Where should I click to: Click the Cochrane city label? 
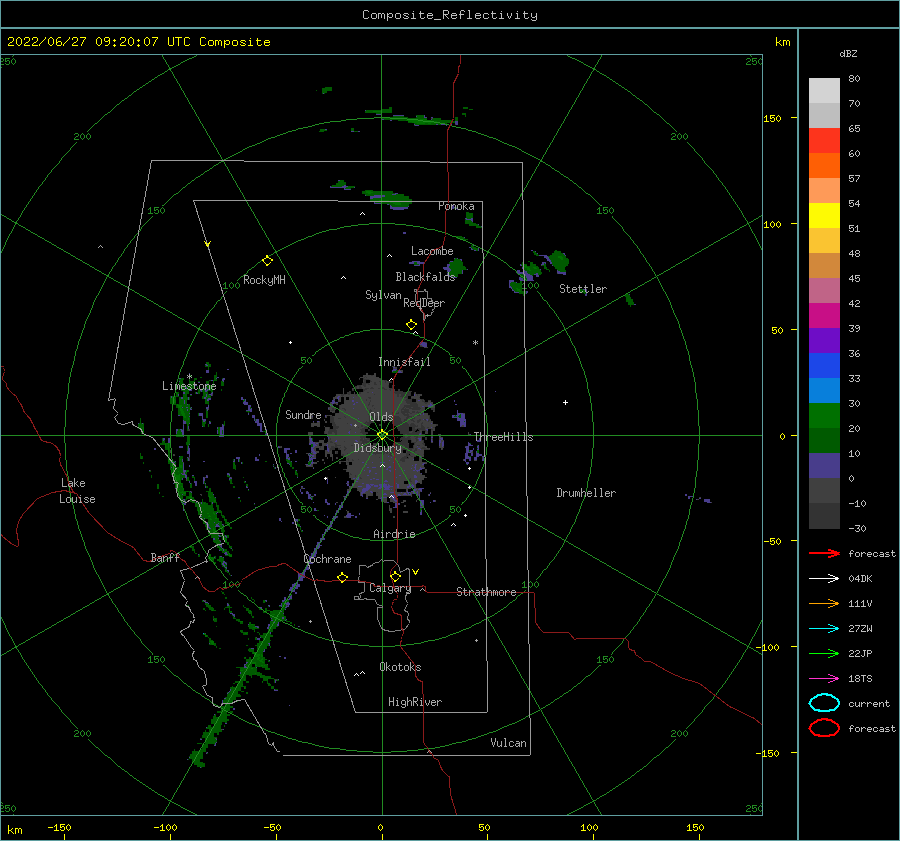tap(327, 559)
